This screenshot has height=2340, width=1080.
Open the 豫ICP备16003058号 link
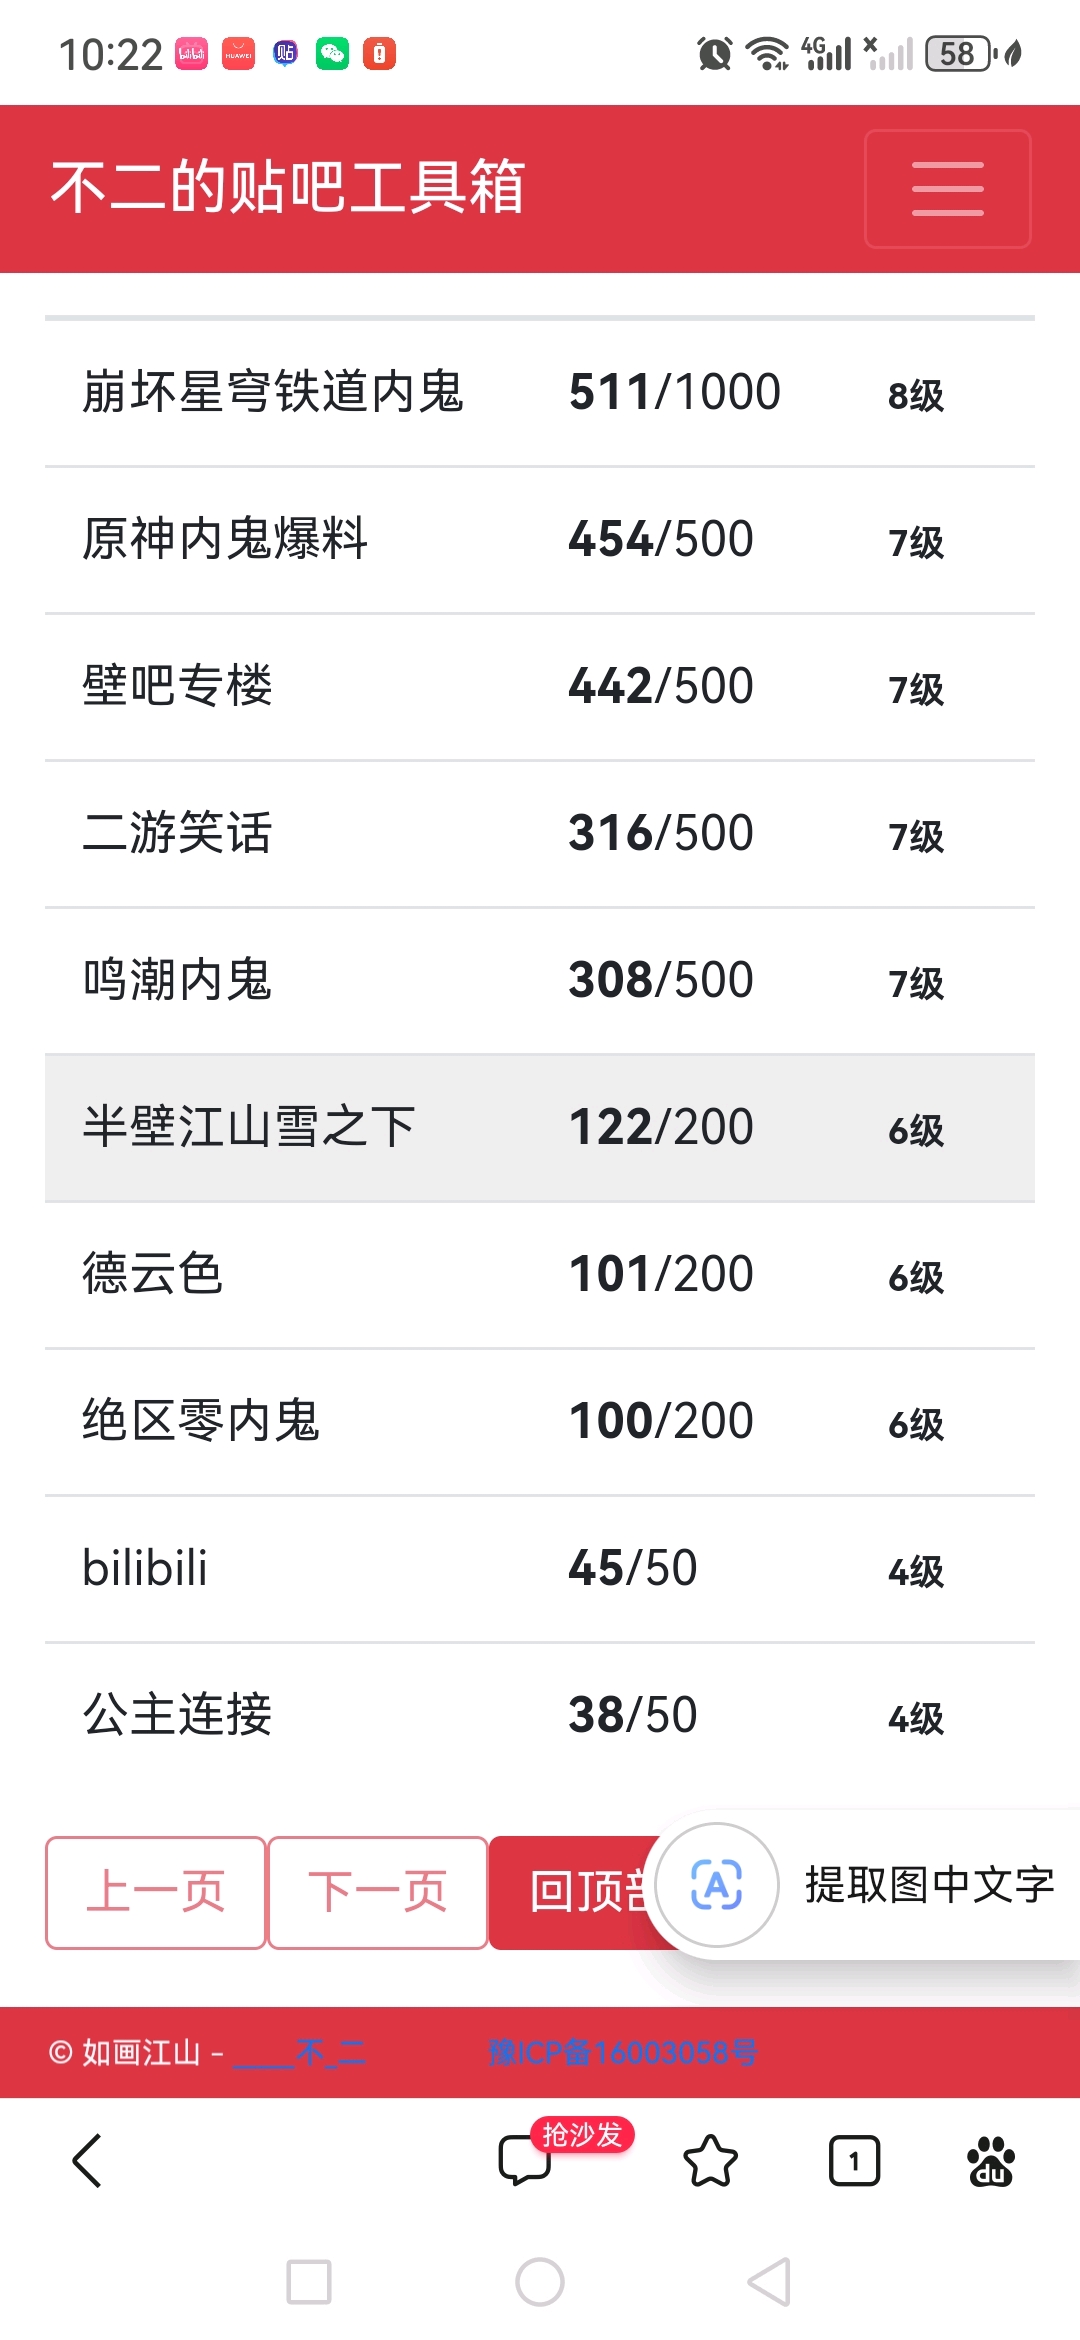(x=622, y=2053)
